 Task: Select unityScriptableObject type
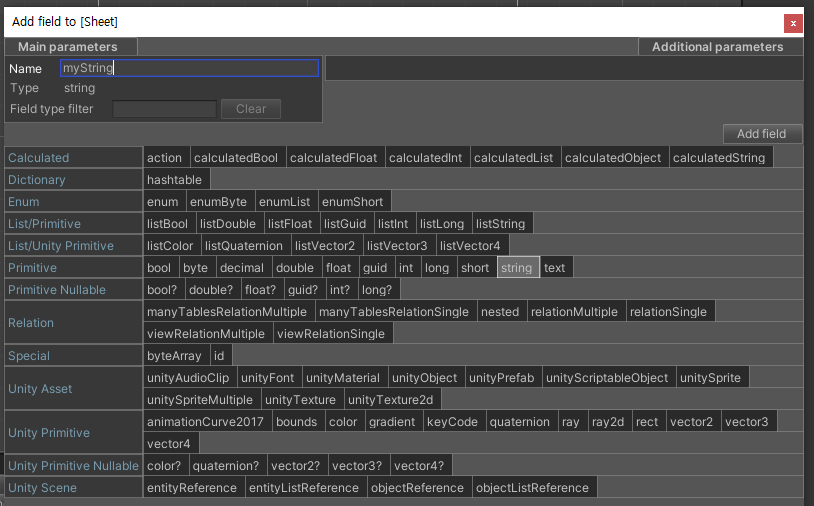(x=607, y=378)
